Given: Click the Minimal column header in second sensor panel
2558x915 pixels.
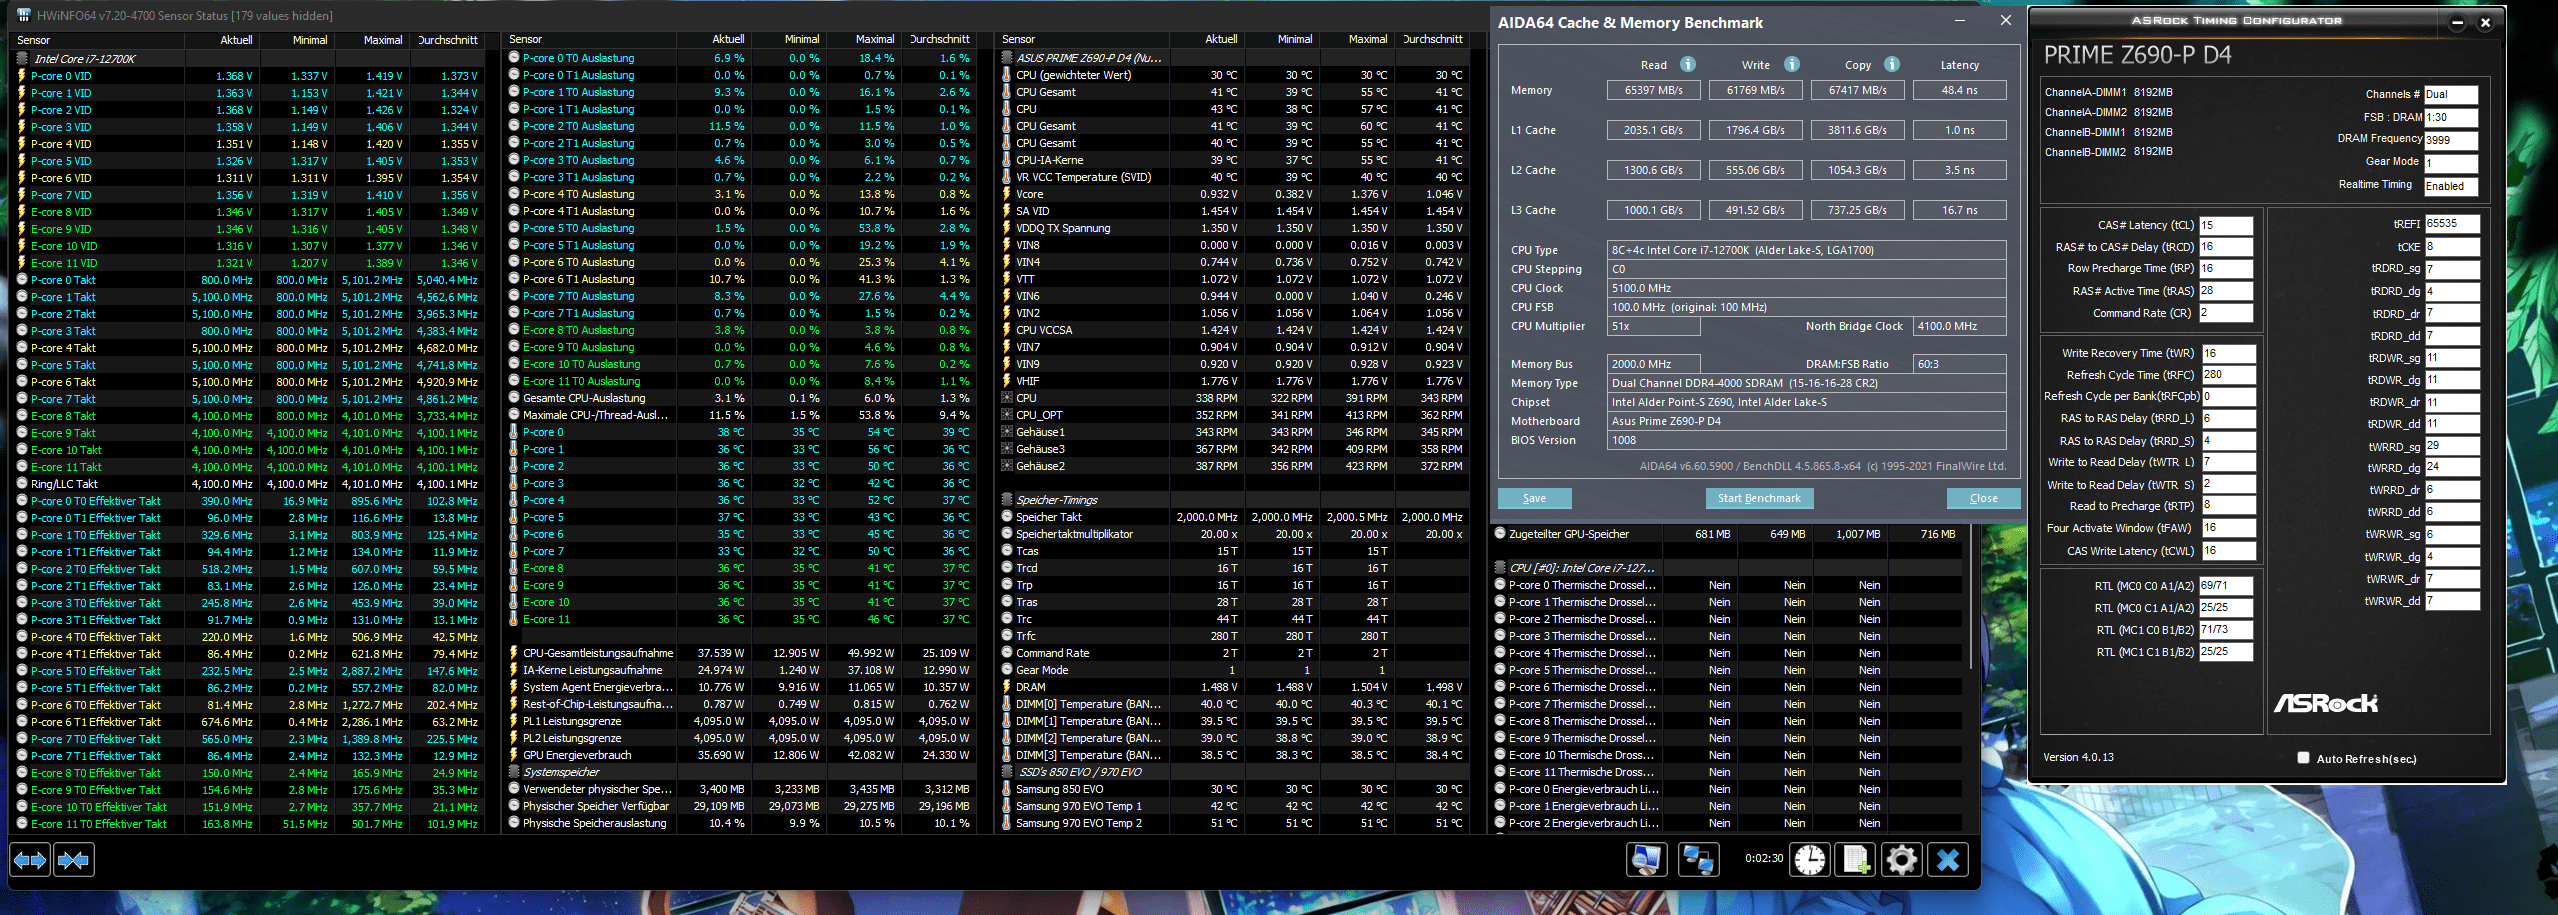Looking at the screenshot, I should (788, 39).
